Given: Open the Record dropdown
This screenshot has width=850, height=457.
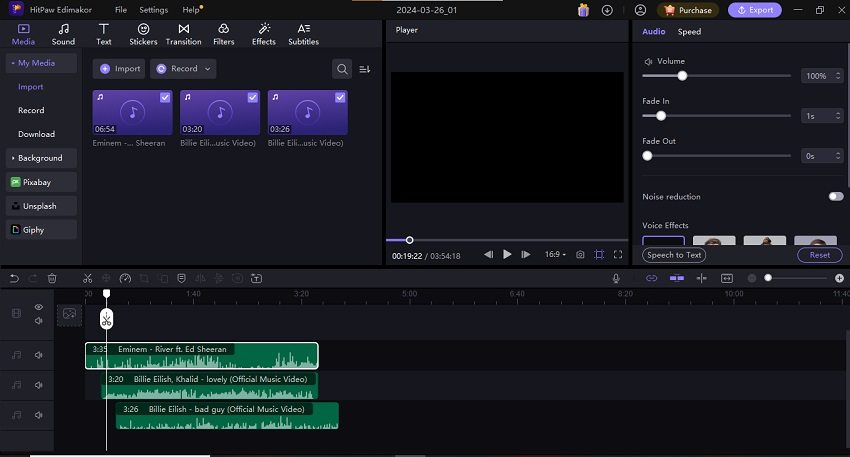Looking at the screenshot, I should coord(183,69).
